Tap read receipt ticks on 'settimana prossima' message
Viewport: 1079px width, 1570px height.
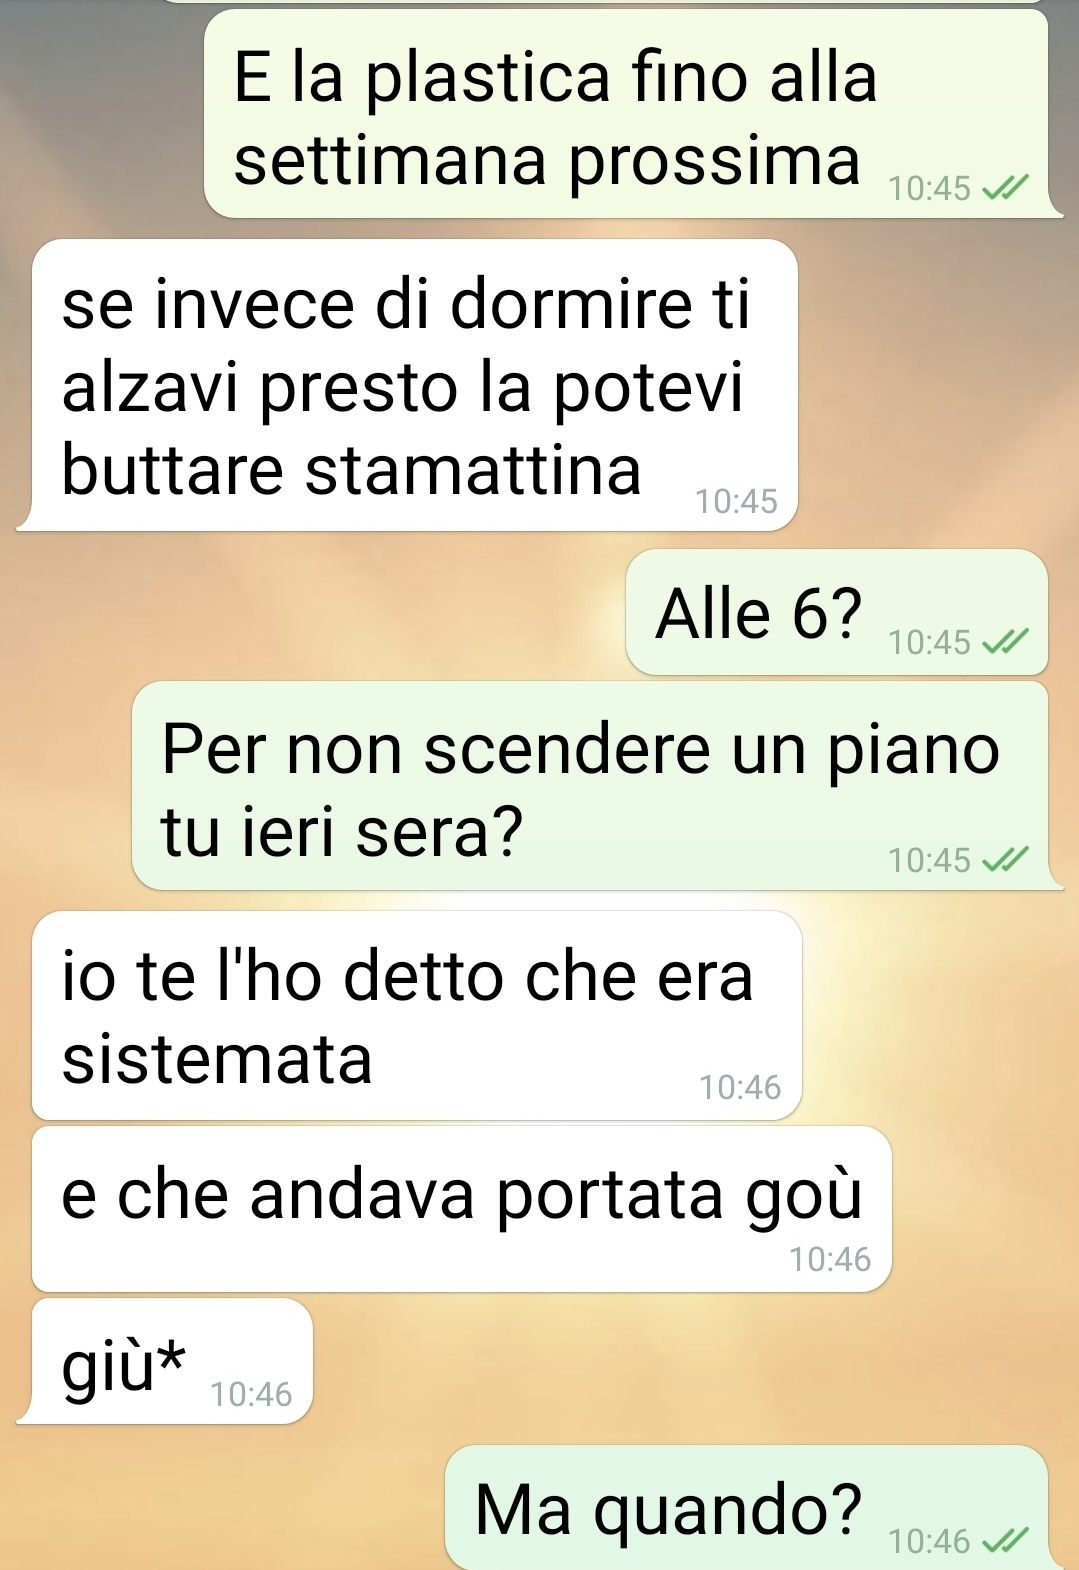1004,187
